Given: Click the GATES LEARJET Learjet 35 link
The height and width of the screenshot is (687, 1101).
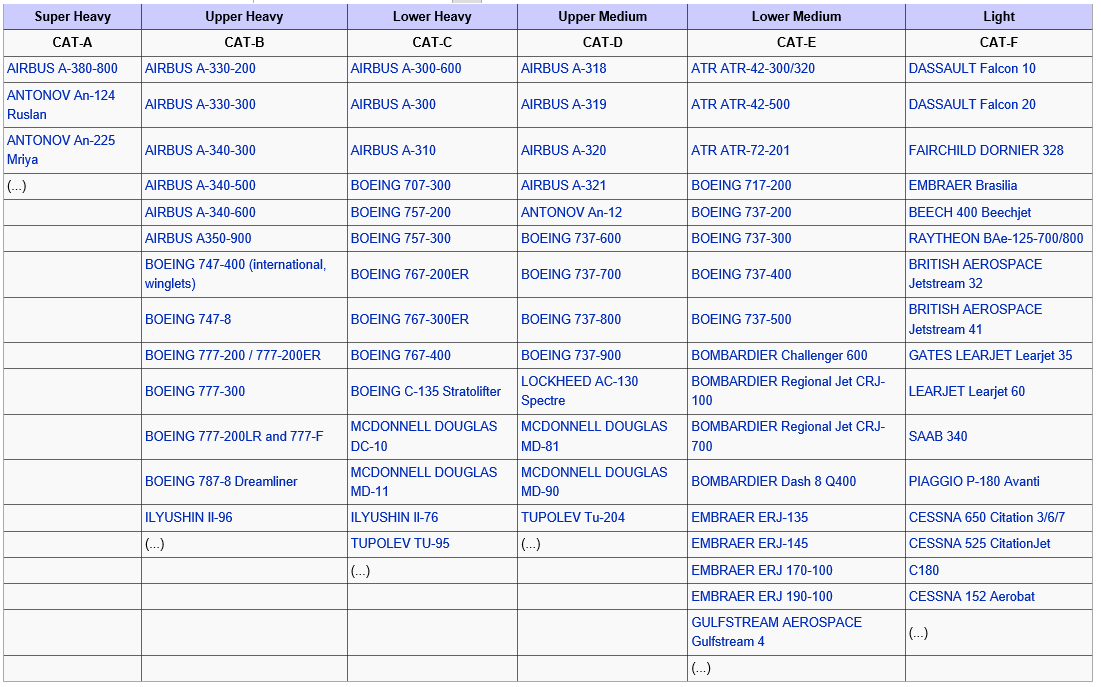Looking at the screenshot, I should 991,355.
